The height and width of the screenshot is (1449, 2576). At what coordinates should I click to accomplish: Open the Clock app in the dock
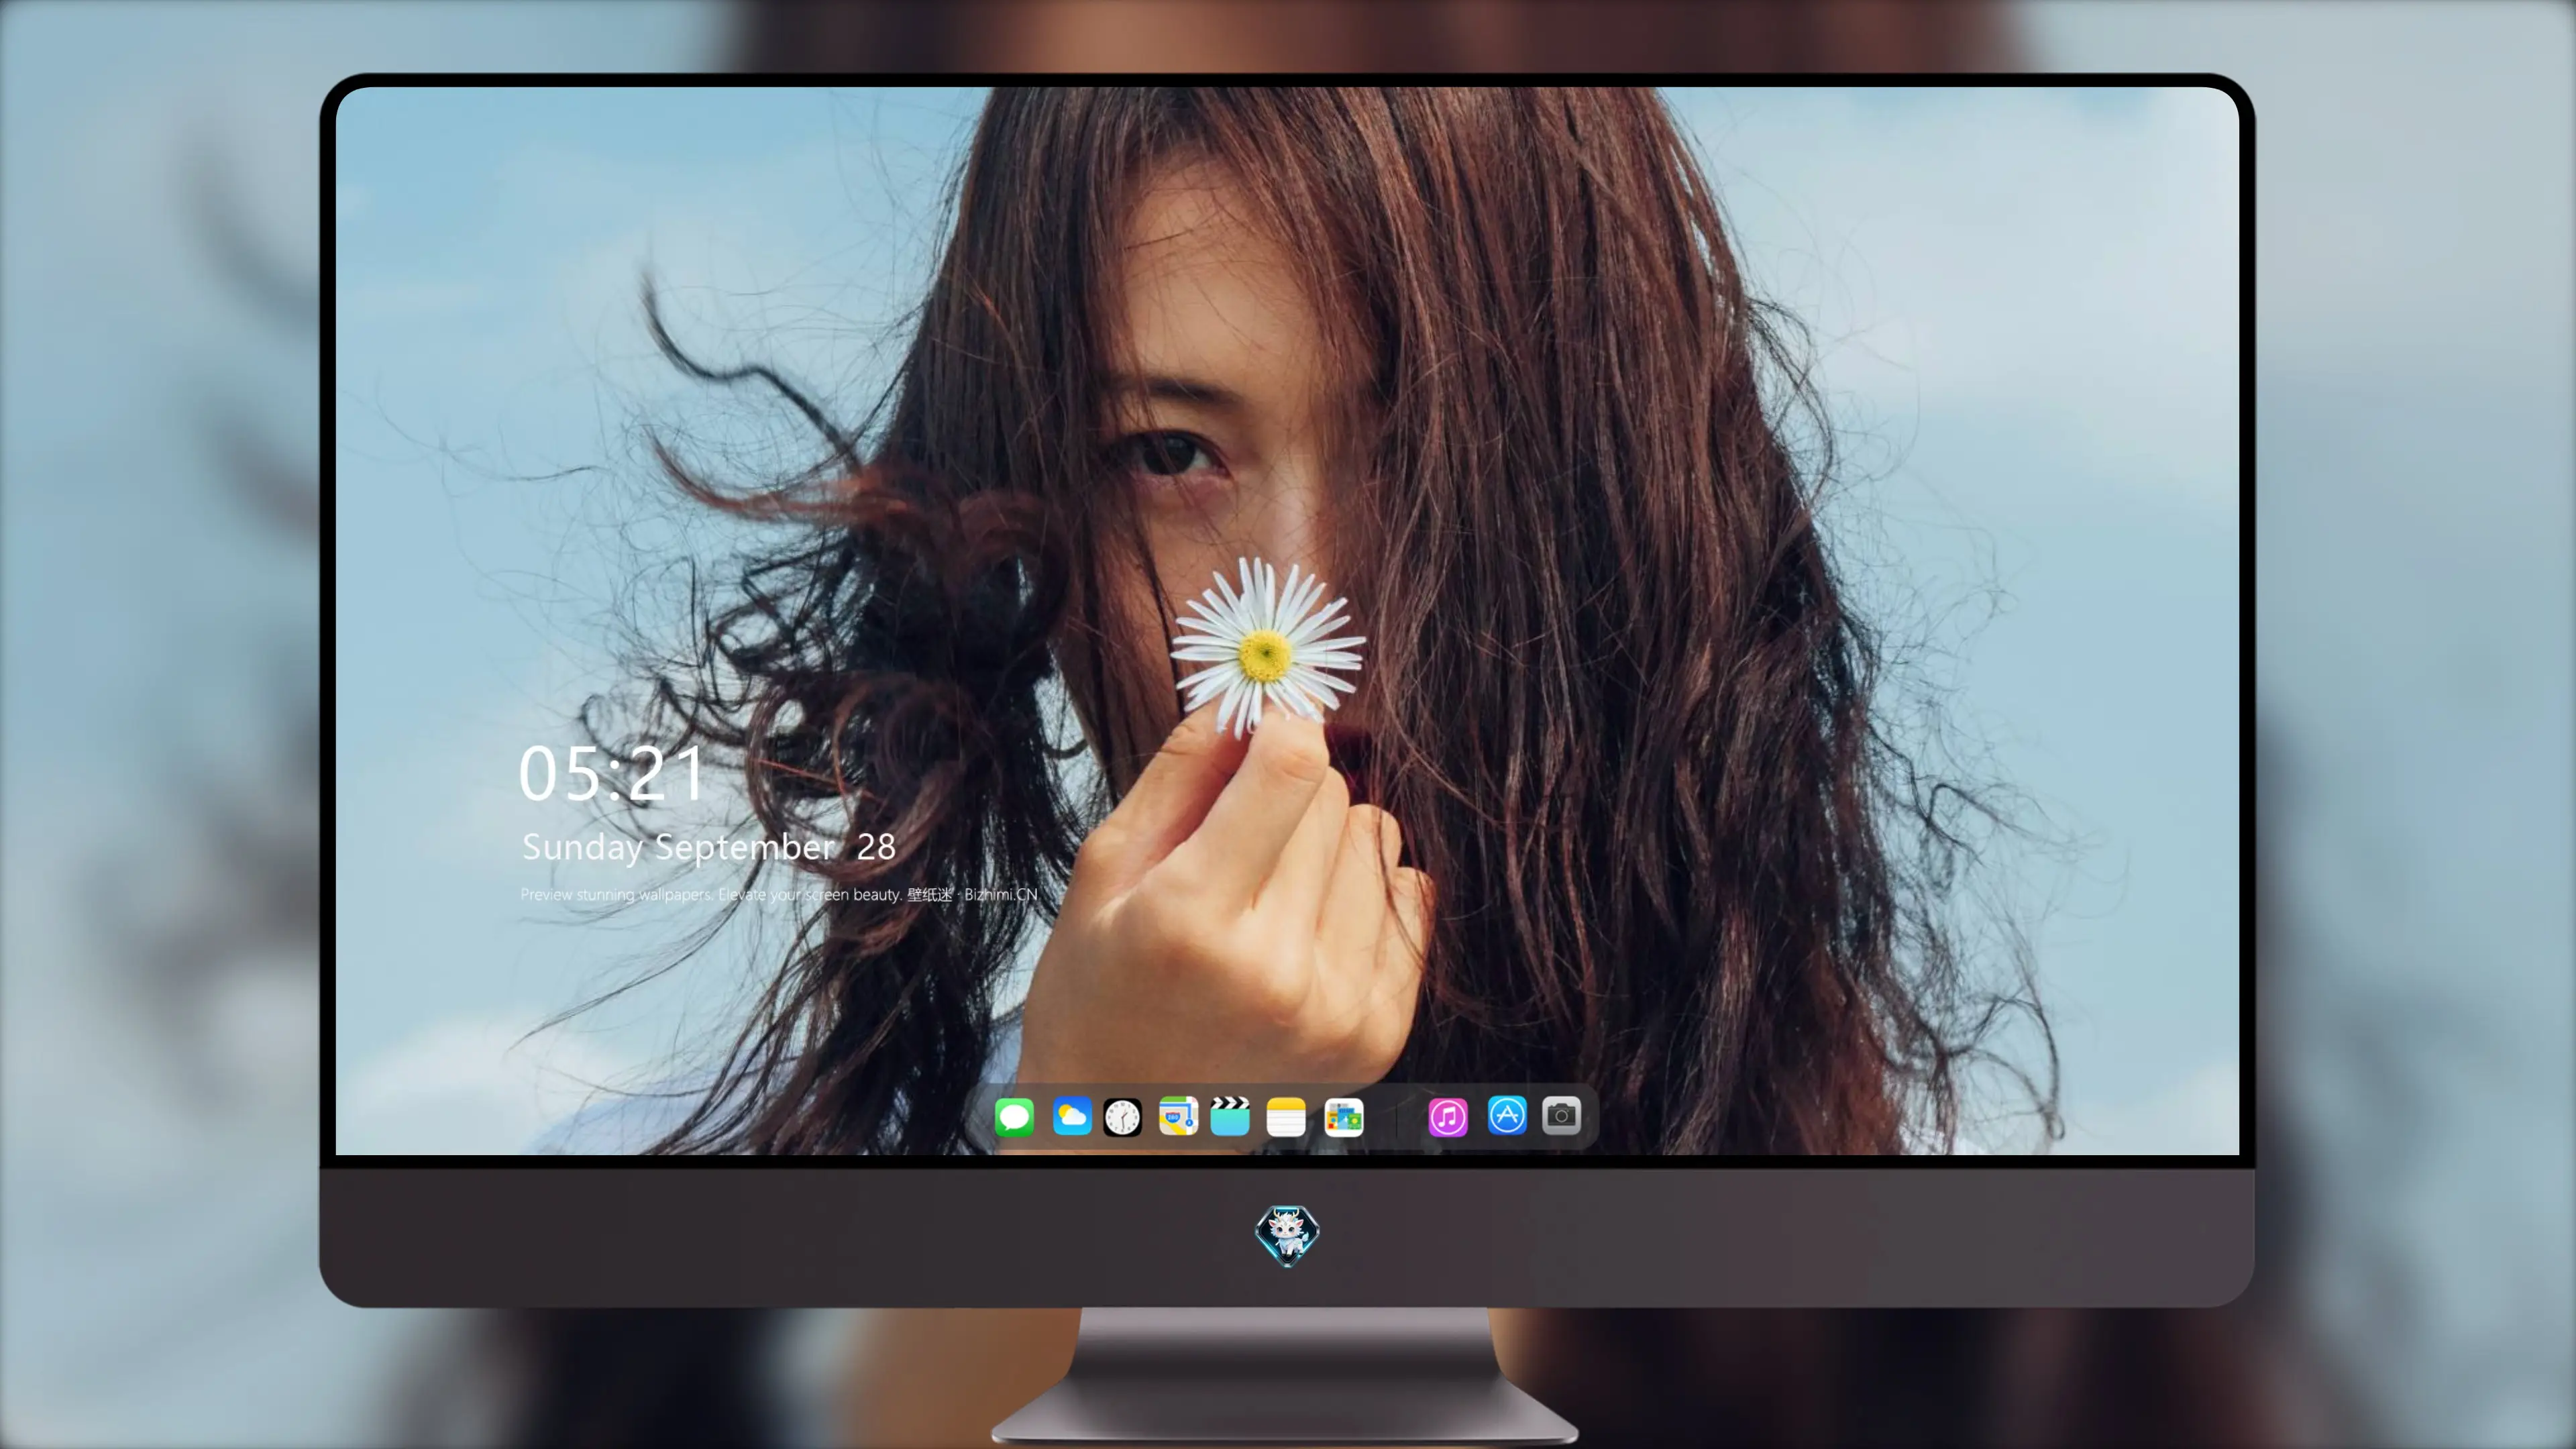[x=1122, y=1116]
